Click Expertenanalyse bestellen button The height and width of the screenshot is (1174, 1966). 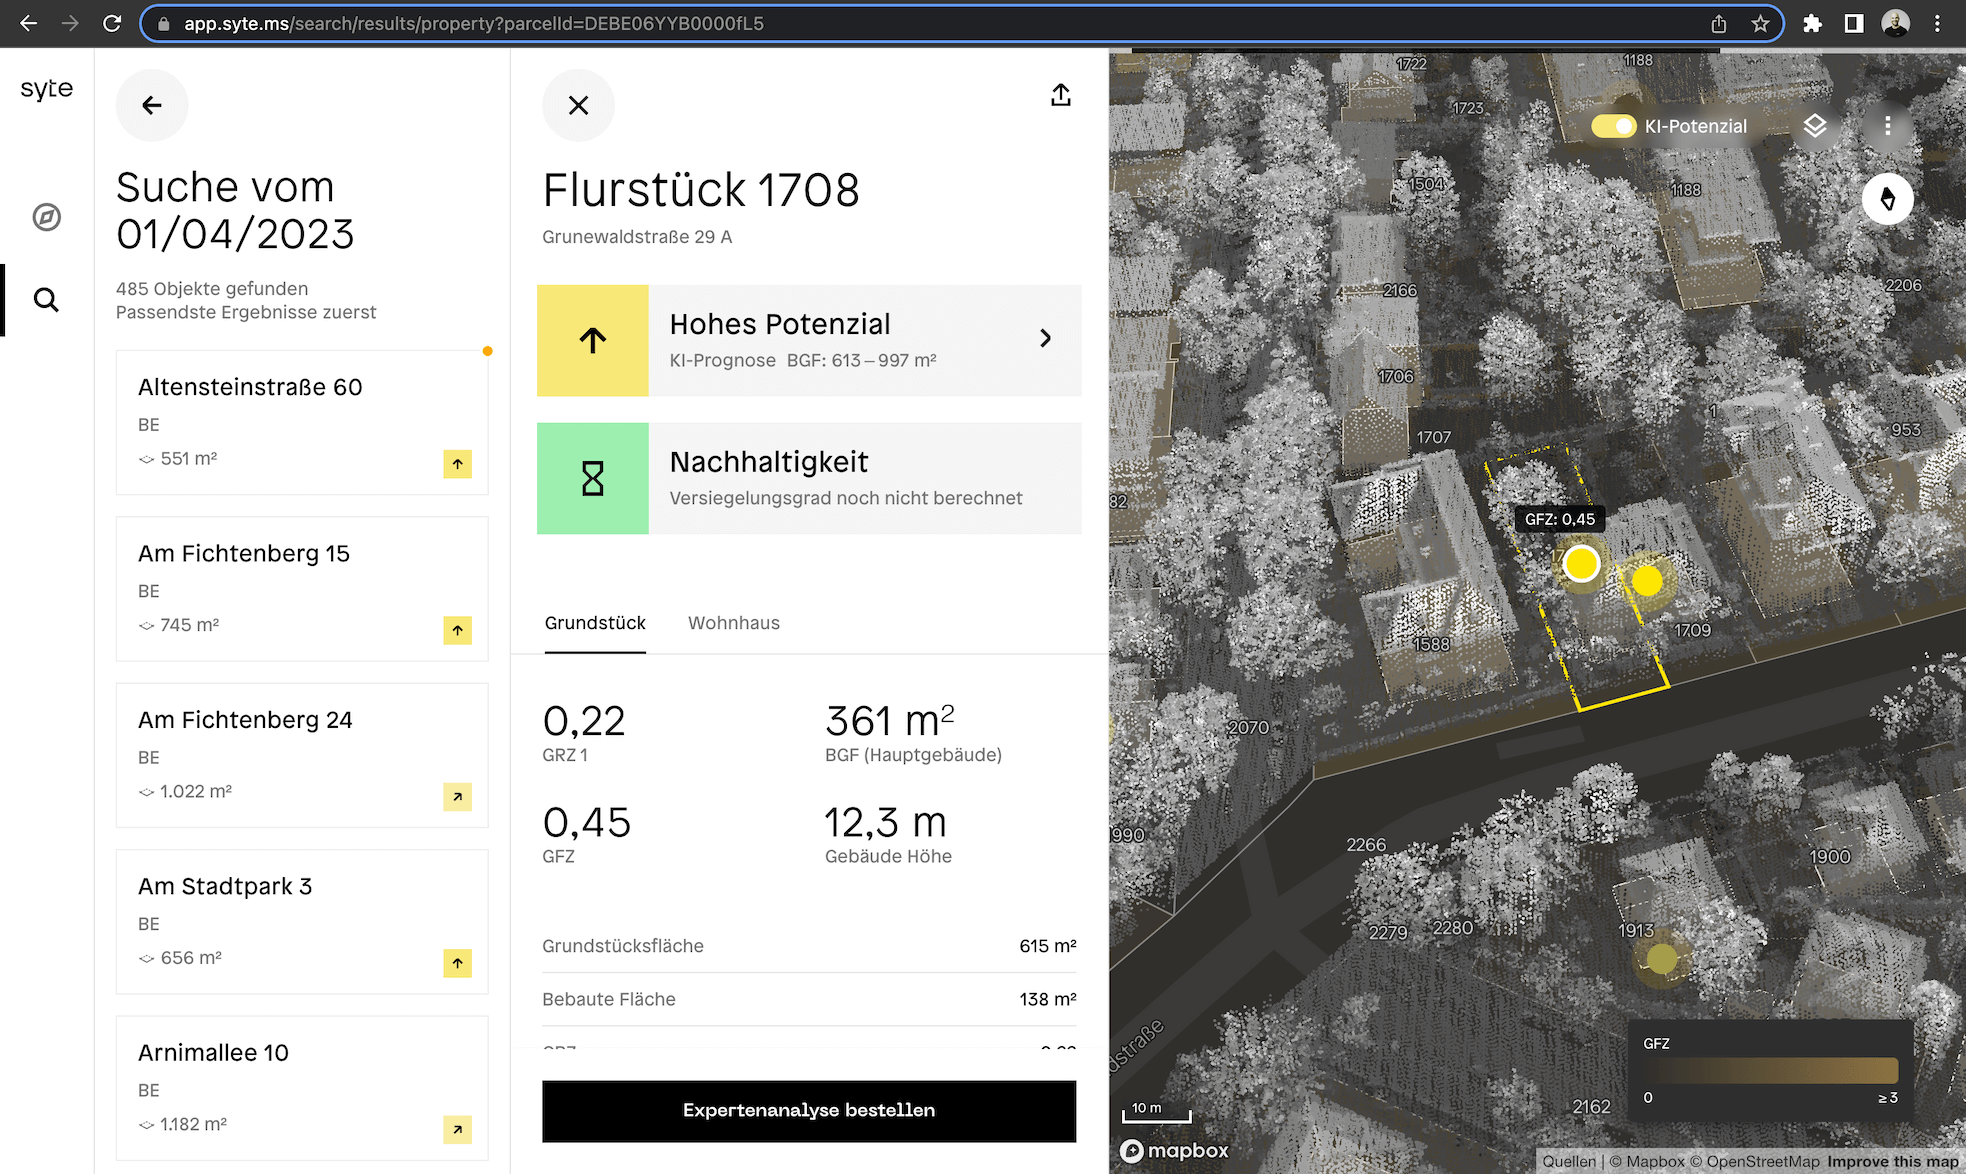(x=808, y=1110)
